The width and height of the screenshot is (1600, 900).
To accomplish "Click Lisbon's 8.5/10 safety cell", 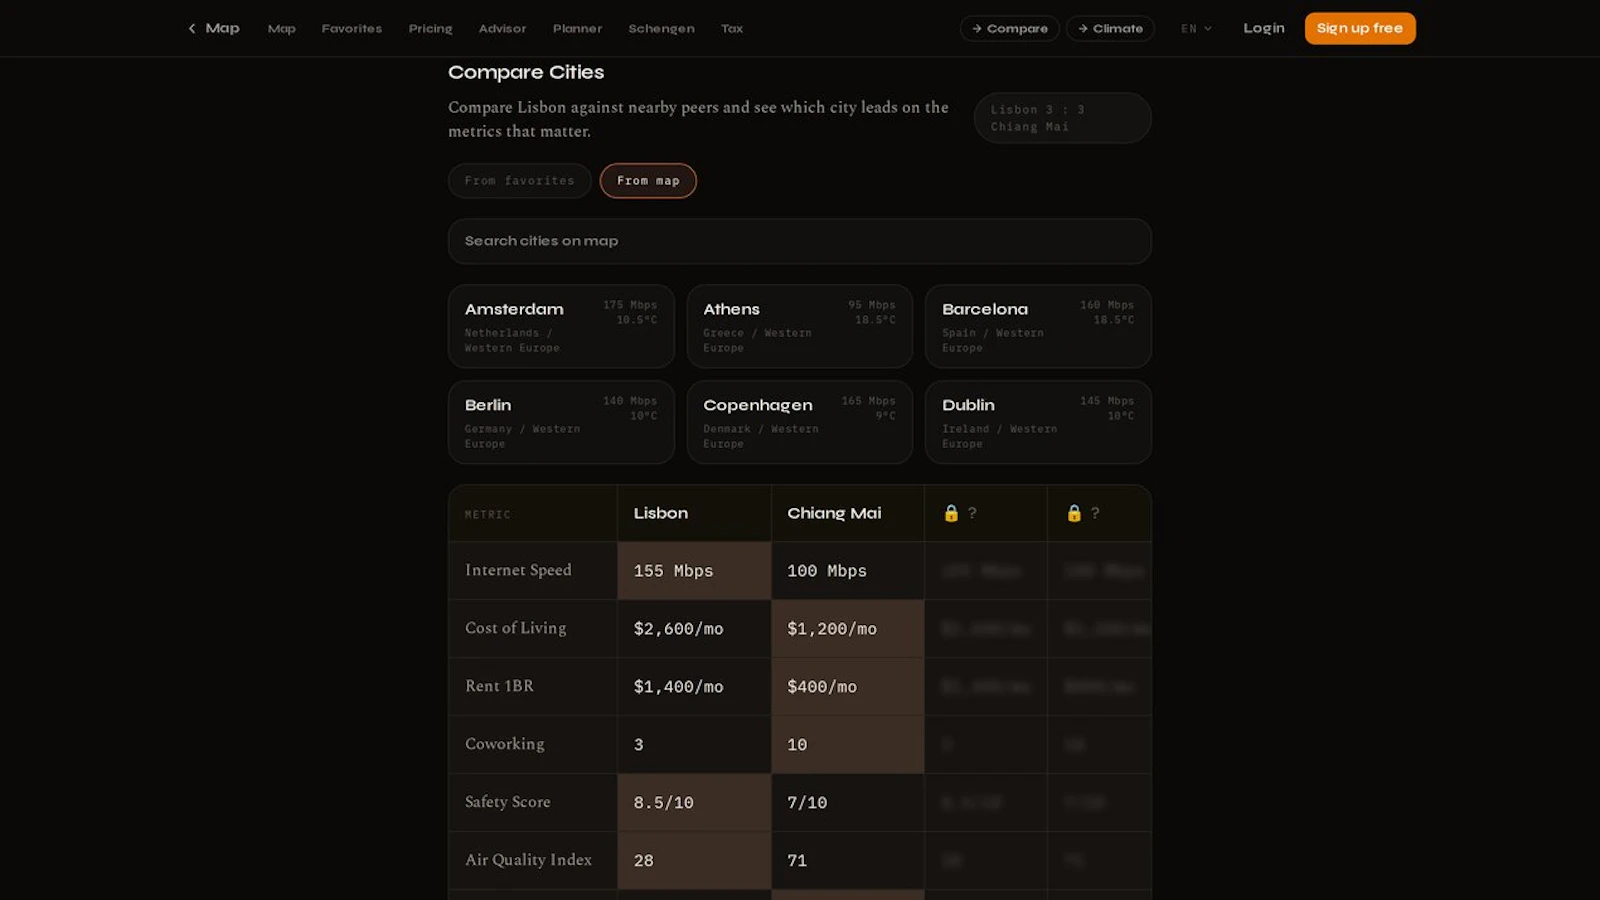I will pyautogui.click(x=694, y=803).
